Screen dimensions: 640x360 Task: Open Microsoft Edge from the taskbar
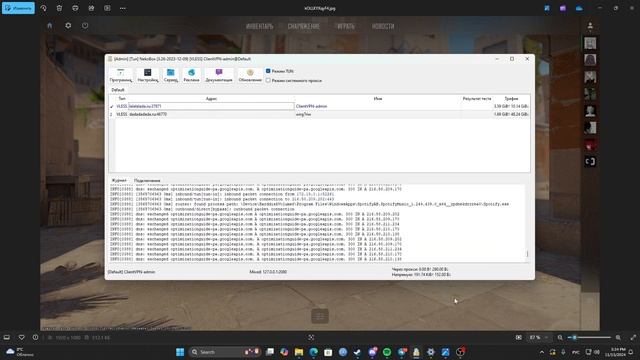tap(313, 352)
